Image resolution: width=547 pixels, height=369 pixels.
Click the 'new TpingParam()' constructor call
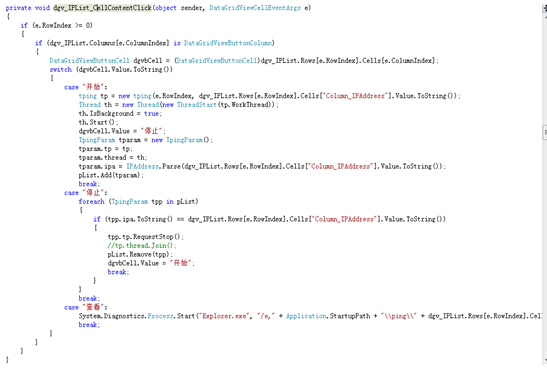tap(181, 140)
